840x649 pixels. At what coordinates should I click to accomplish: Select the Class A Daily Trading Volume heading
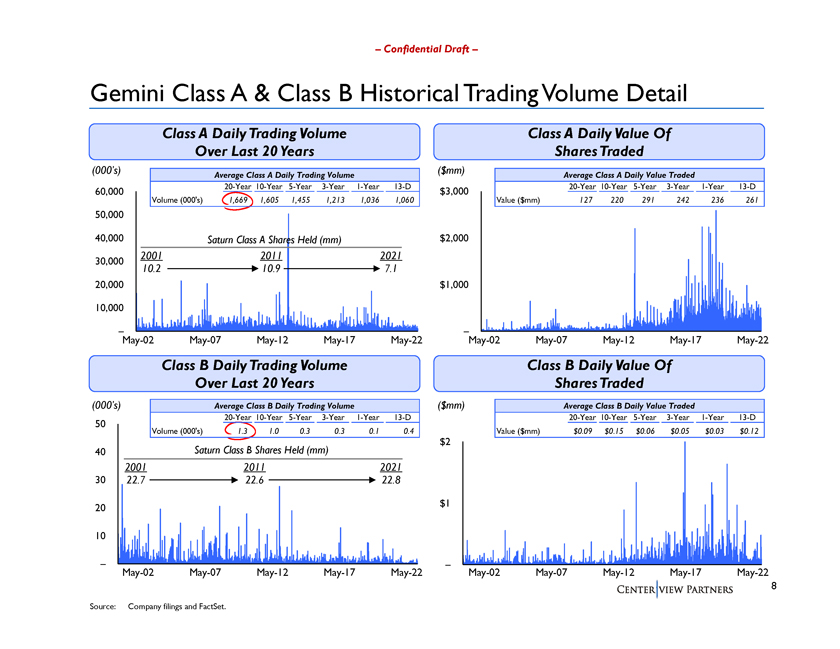click(x=254, y=142)
